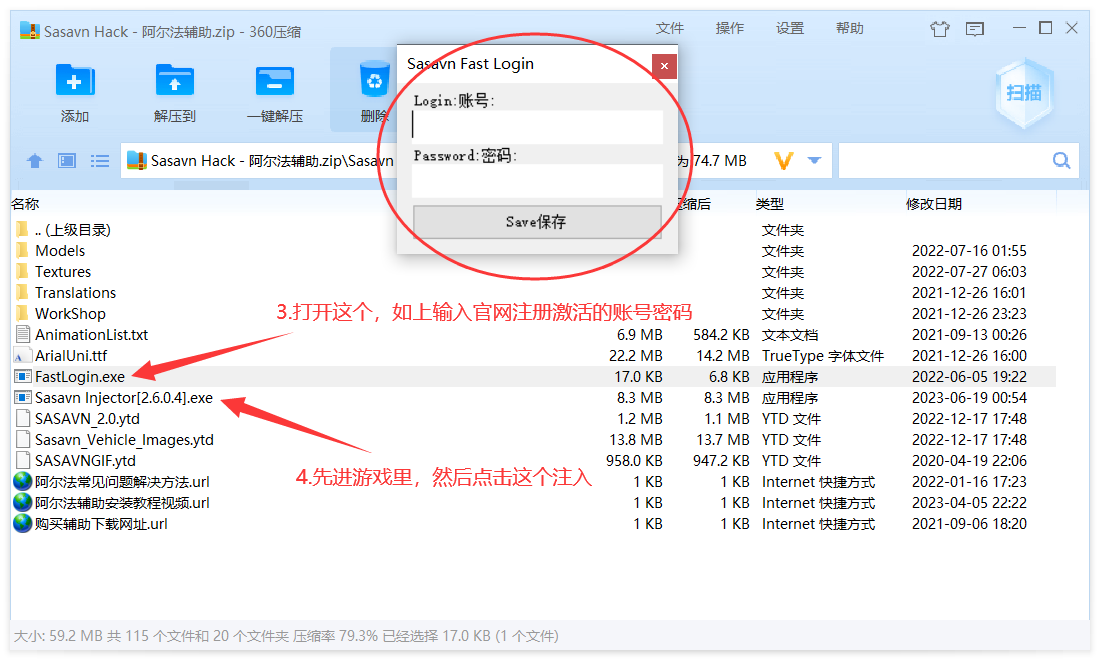Open the 帮助 menu
This screenshot has width=1100, height=660.
point(850,28)
